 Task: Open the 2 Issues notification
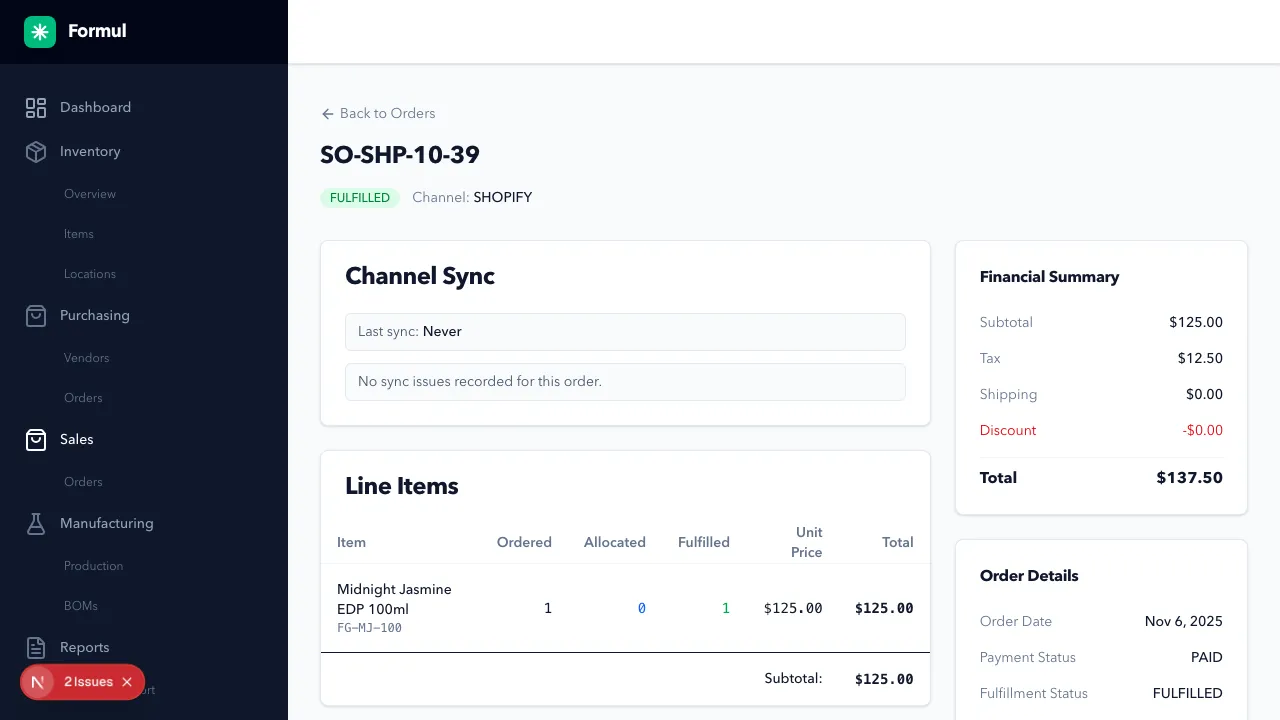point(88,682)
